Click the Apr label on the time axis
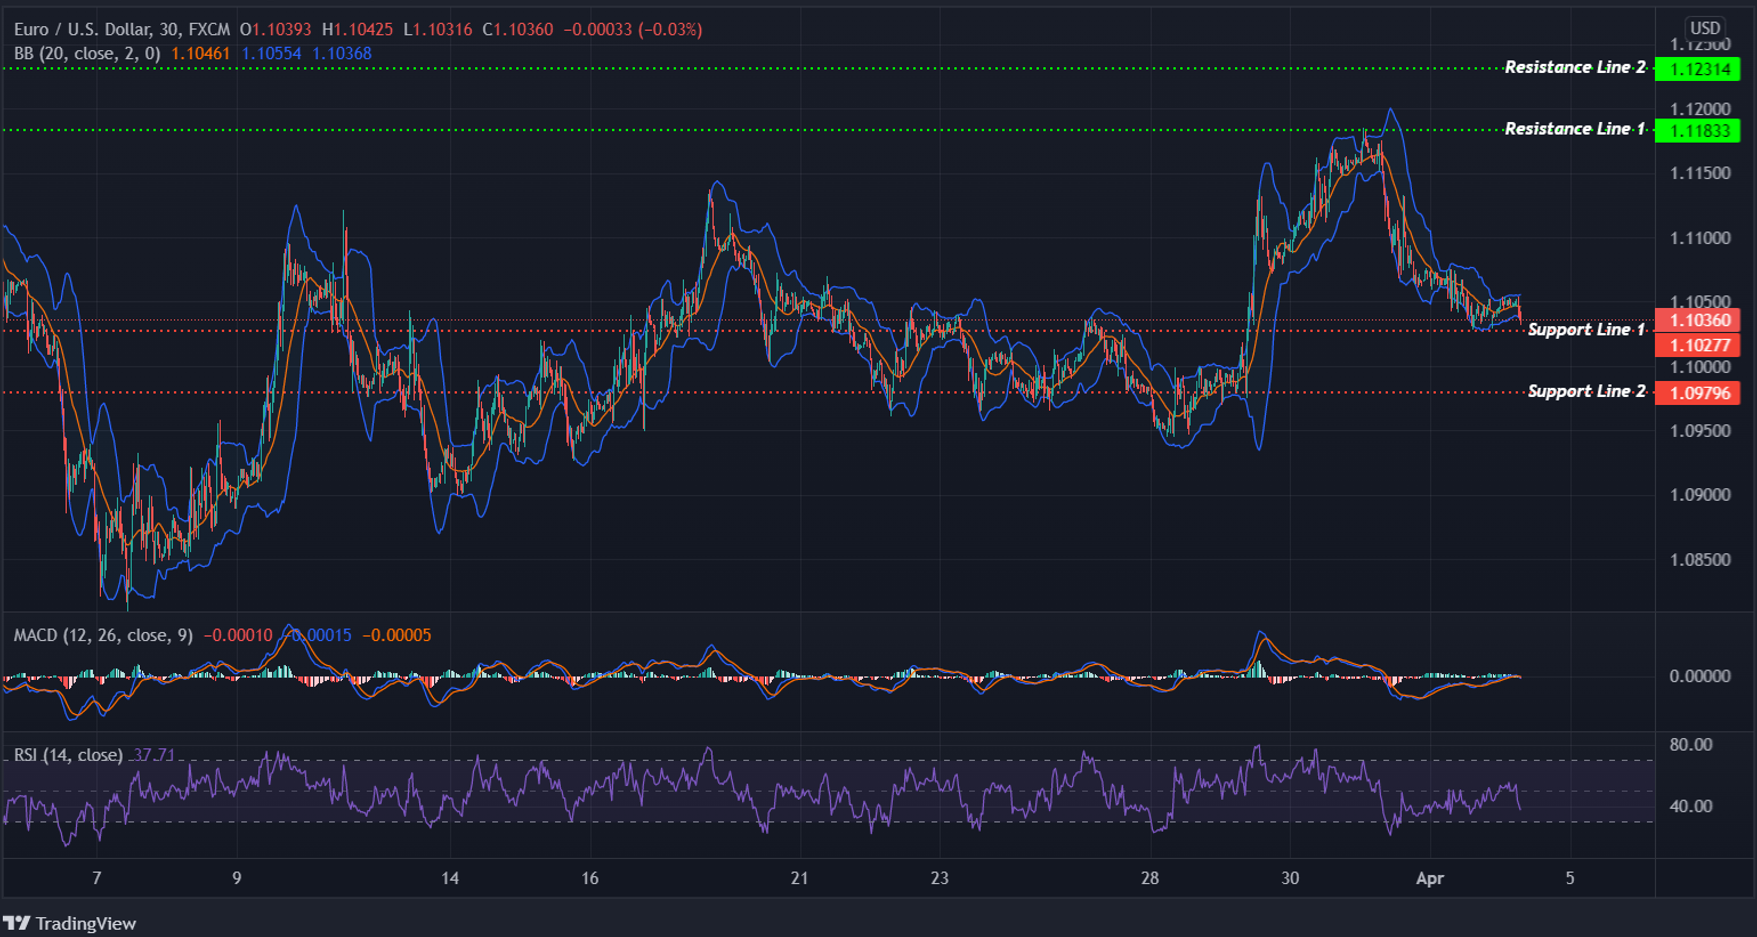This screenshot has width=1757, height=937. tap(1430, 878)
